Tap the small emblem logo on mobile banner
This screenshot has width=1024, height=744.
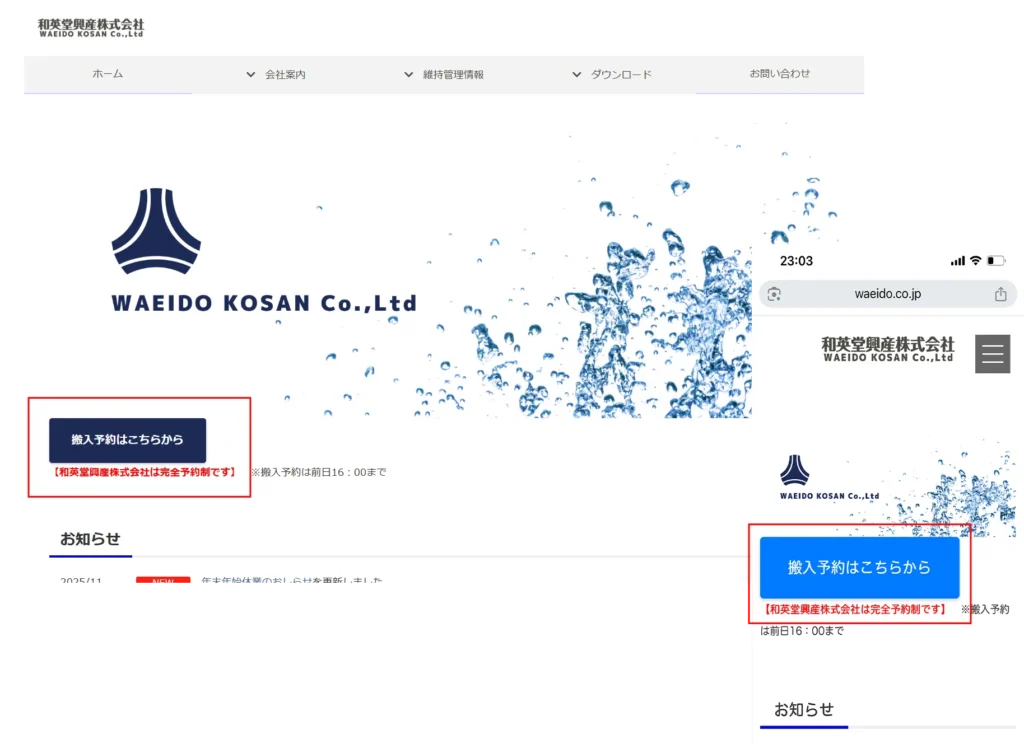point(795,470)
